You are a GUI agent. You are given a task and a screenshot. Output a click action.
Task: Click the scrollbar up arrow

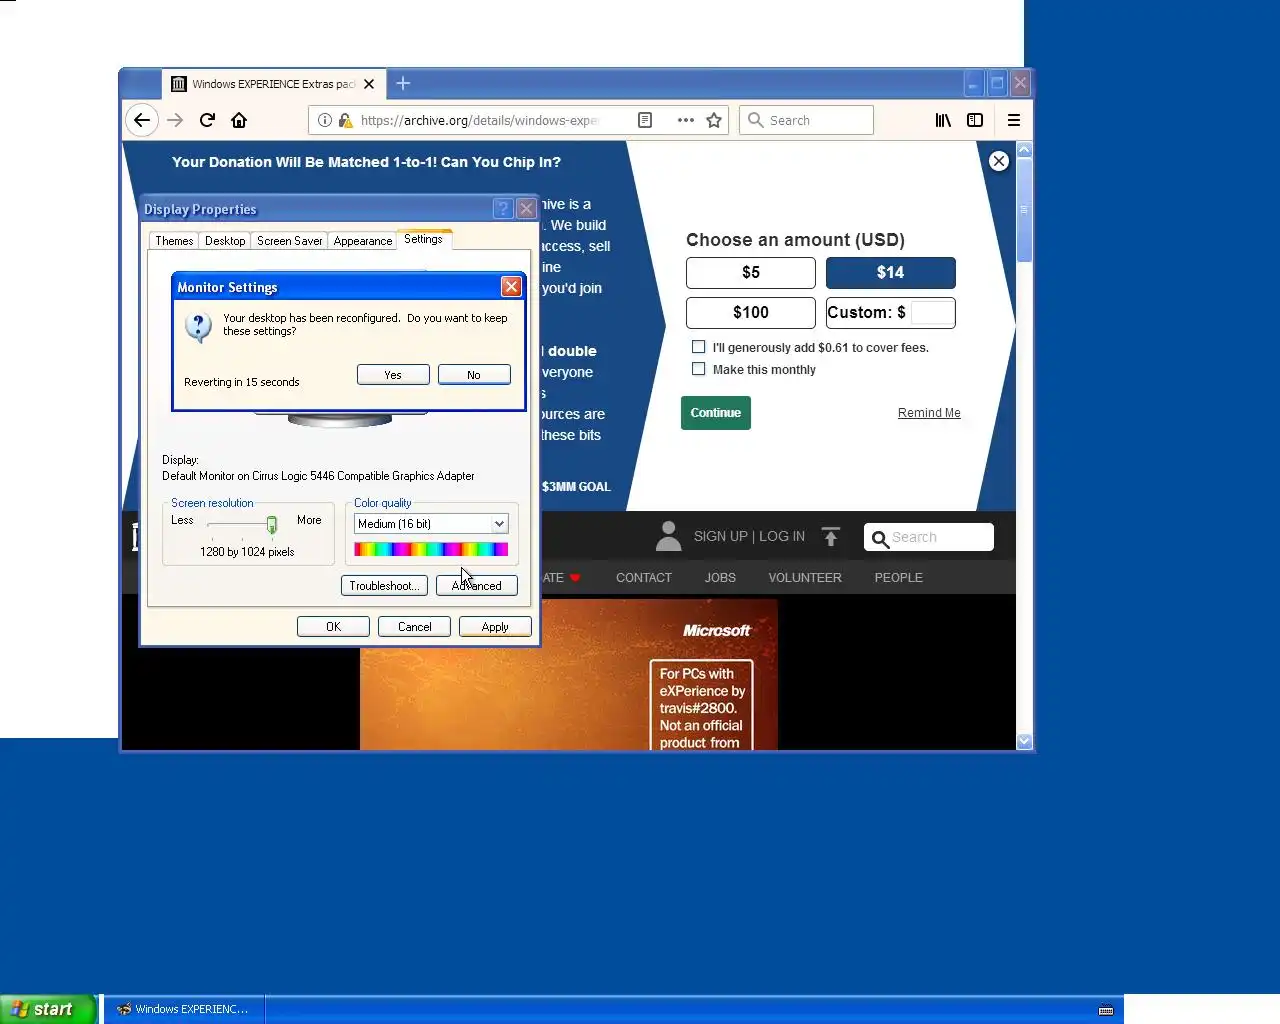coord(1024,150)
